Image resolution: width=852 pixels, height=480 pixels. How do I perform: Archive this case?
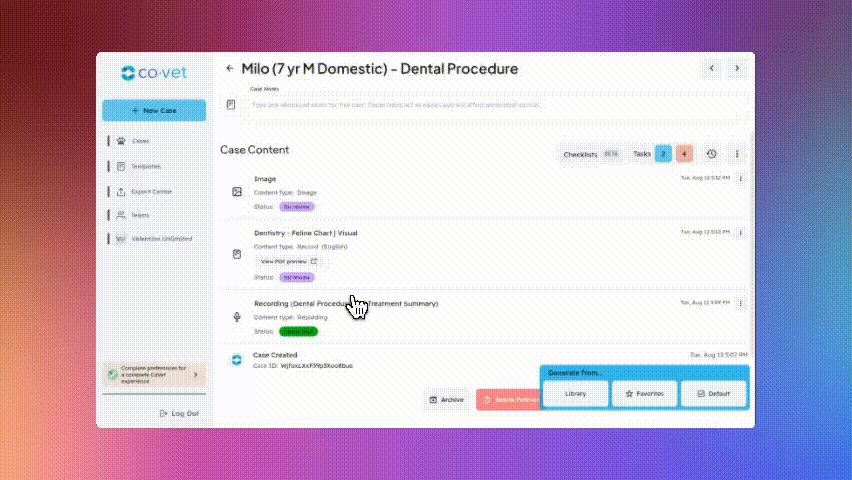click(447, 400)
